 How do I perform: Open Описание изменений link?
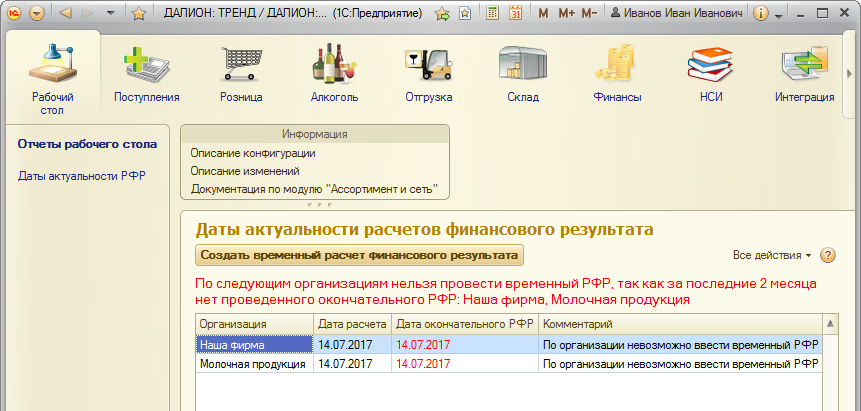point(245,171)
